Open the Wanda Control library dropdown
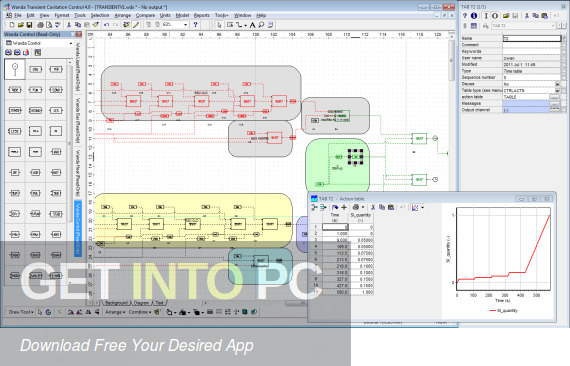Viewport: 570px width, 366px height. click(x=71, y=43)
